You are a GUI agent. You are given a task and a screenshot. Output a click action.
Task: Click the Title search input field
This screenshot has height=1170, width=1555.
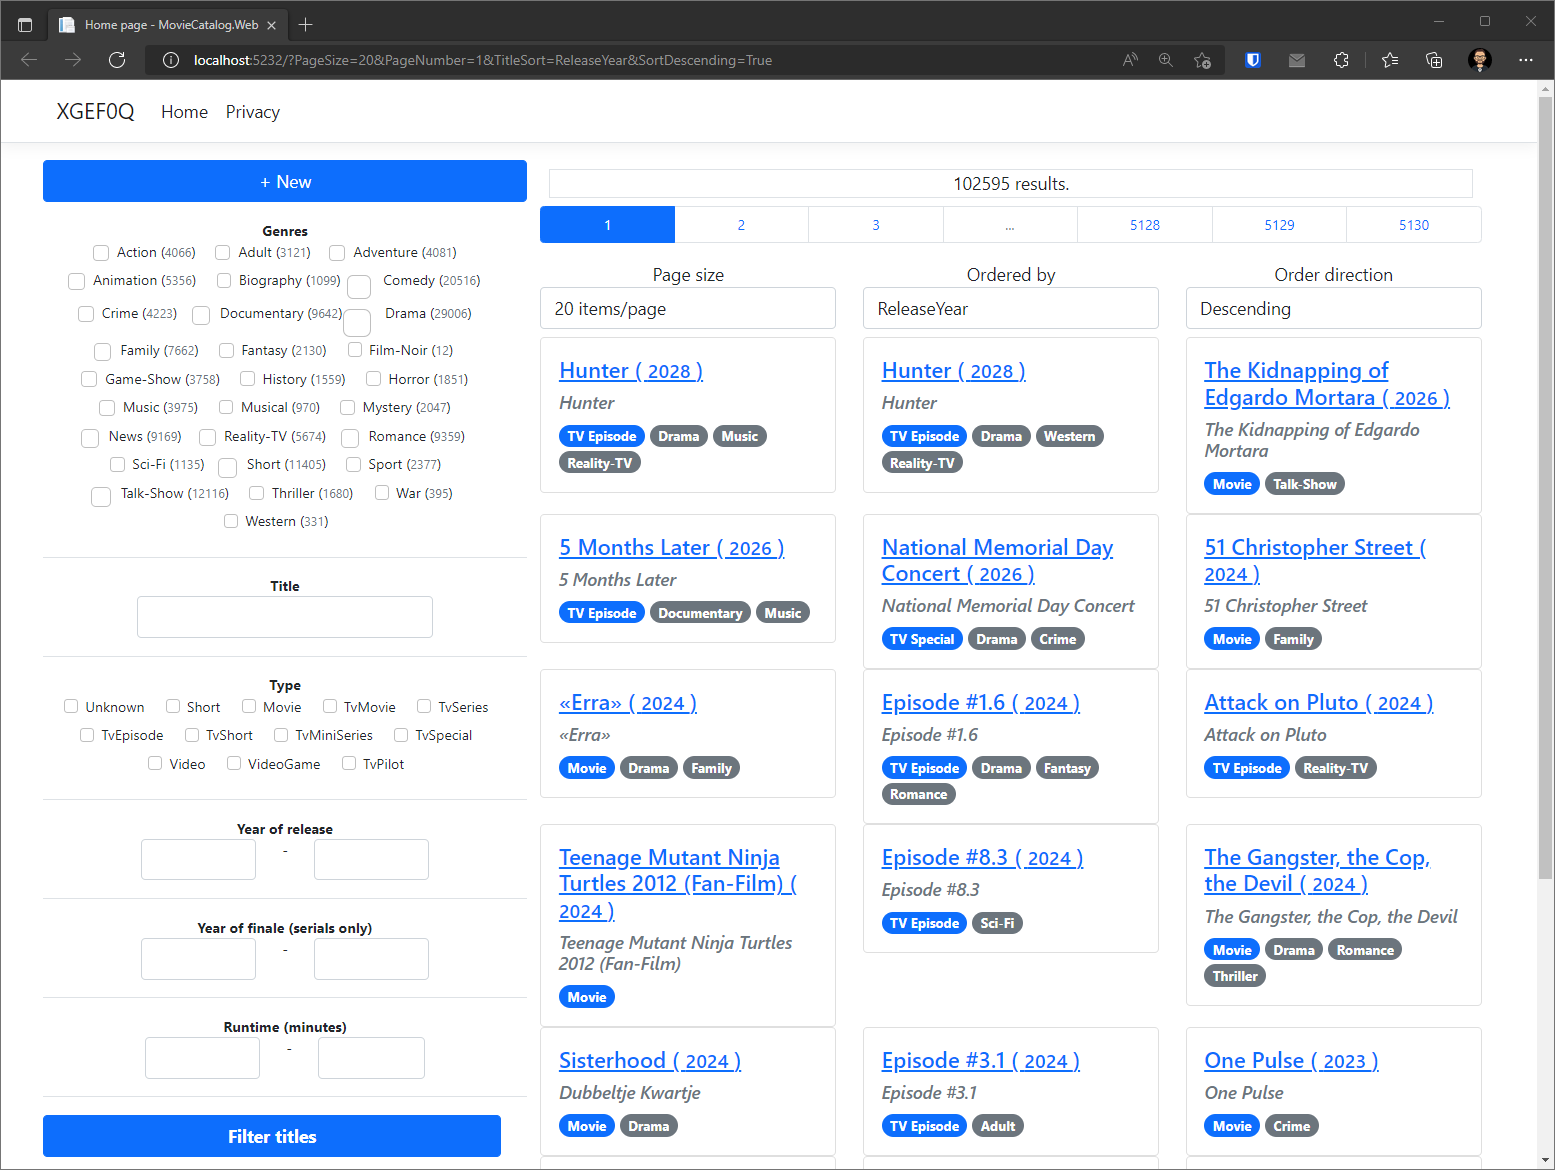285,617
